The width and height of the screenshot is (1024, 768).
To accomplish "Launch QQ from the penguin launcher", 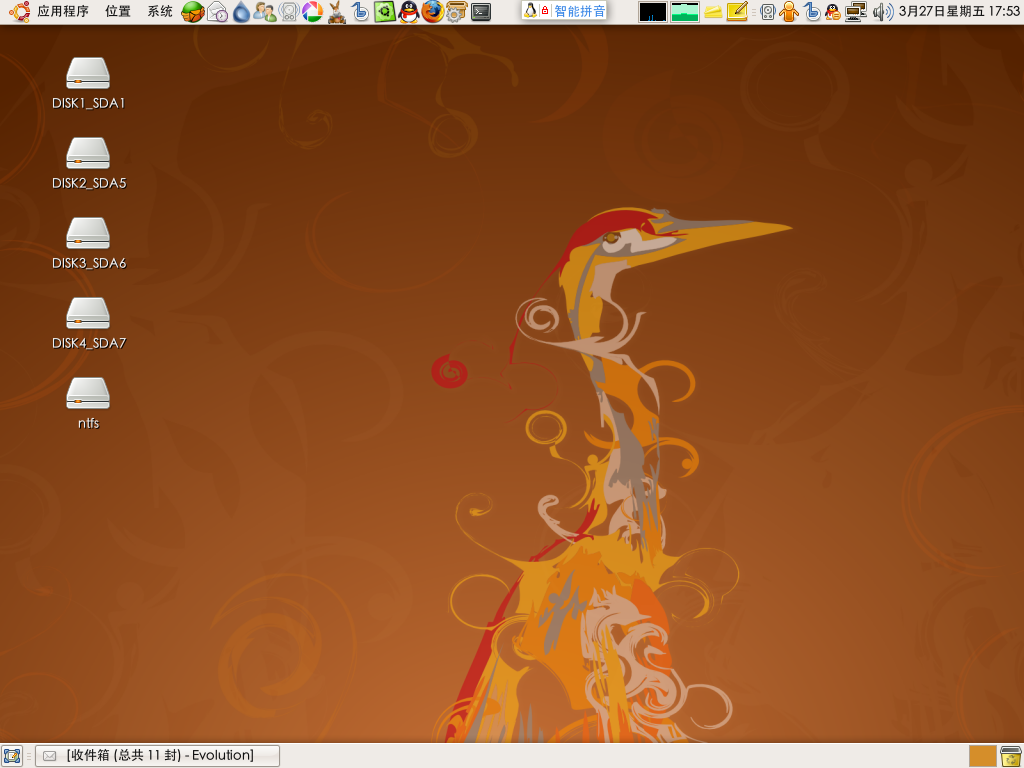I will click(409, 12).
